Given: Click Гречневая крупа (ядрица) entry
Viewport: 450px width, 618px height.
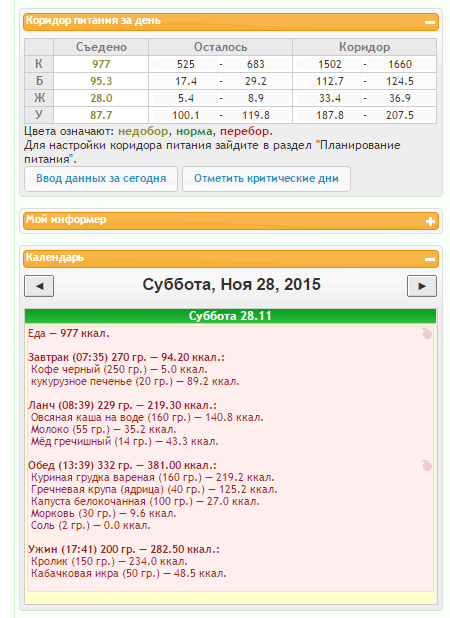Looking at the screenshot, I should [x=154, y=489].
